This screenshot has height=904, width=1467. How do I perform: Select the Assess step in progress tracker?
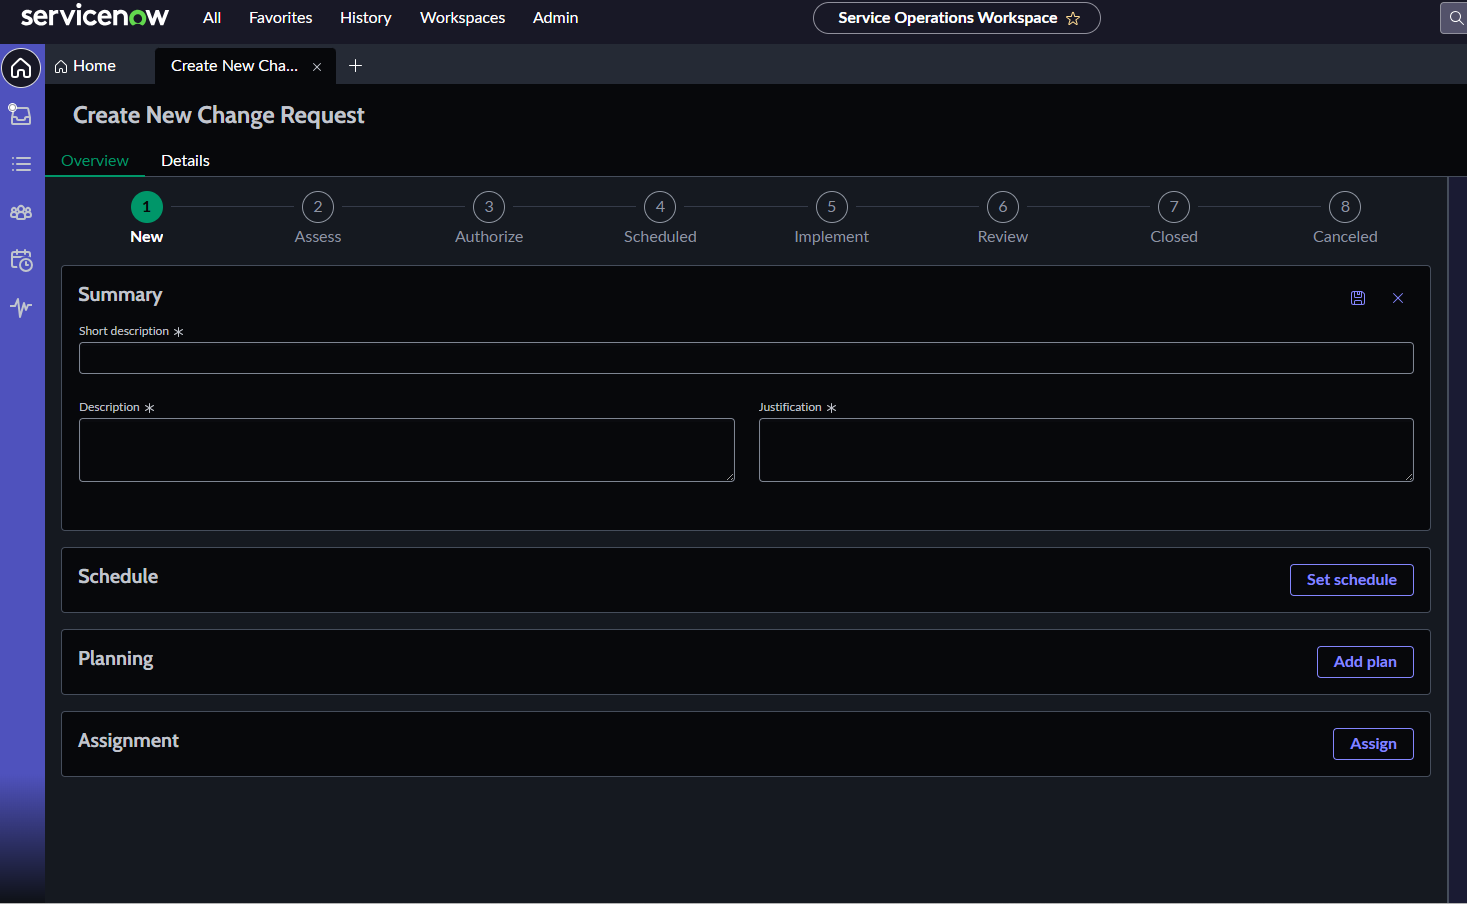tap(318, 208)
